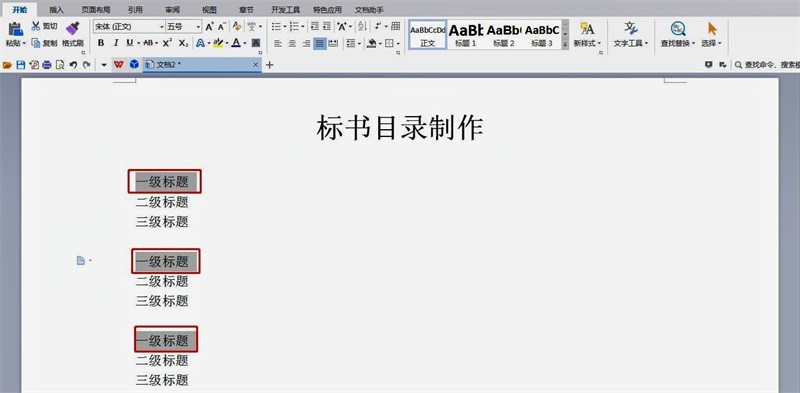This screenshot has width=800, height=393.
Task: Click the red WPS home icon
Action: (119, 64)
